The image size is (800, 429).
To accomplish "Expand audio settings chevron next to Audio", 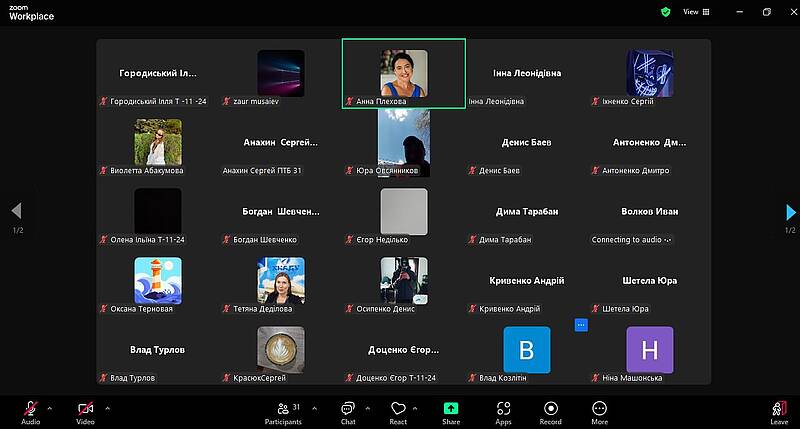I will [x=52, y=407].
